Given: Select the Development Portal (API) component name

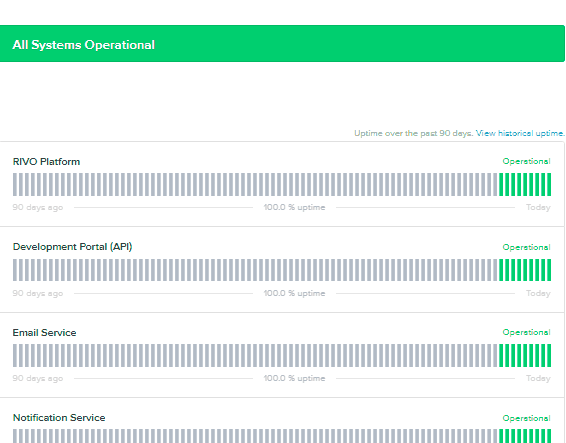Looking at the screenshot, I should tap(73, 247).
